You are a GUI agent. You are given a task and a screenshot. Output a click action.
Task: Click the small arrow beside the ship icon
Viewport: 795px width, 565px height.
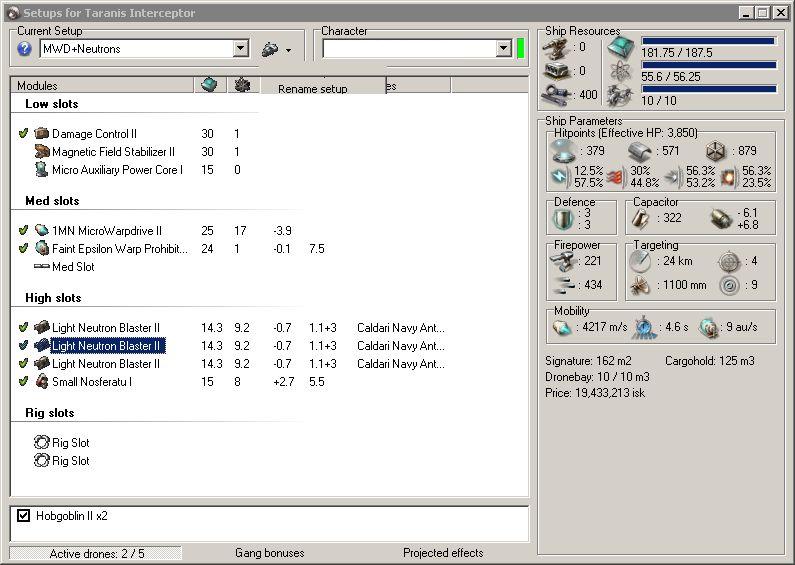[288, 50]
